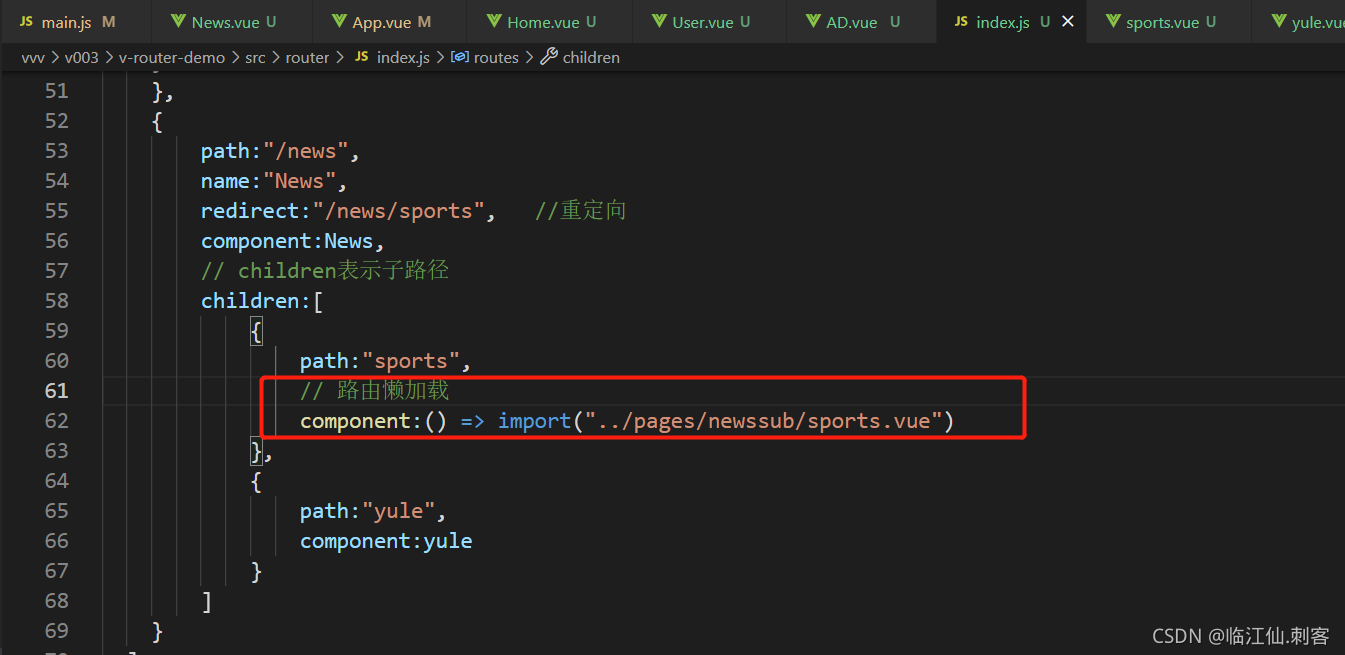Click the Vue icon on User.vue tab
This screenshot has height=655, width=1345.
tap(659, 22)
